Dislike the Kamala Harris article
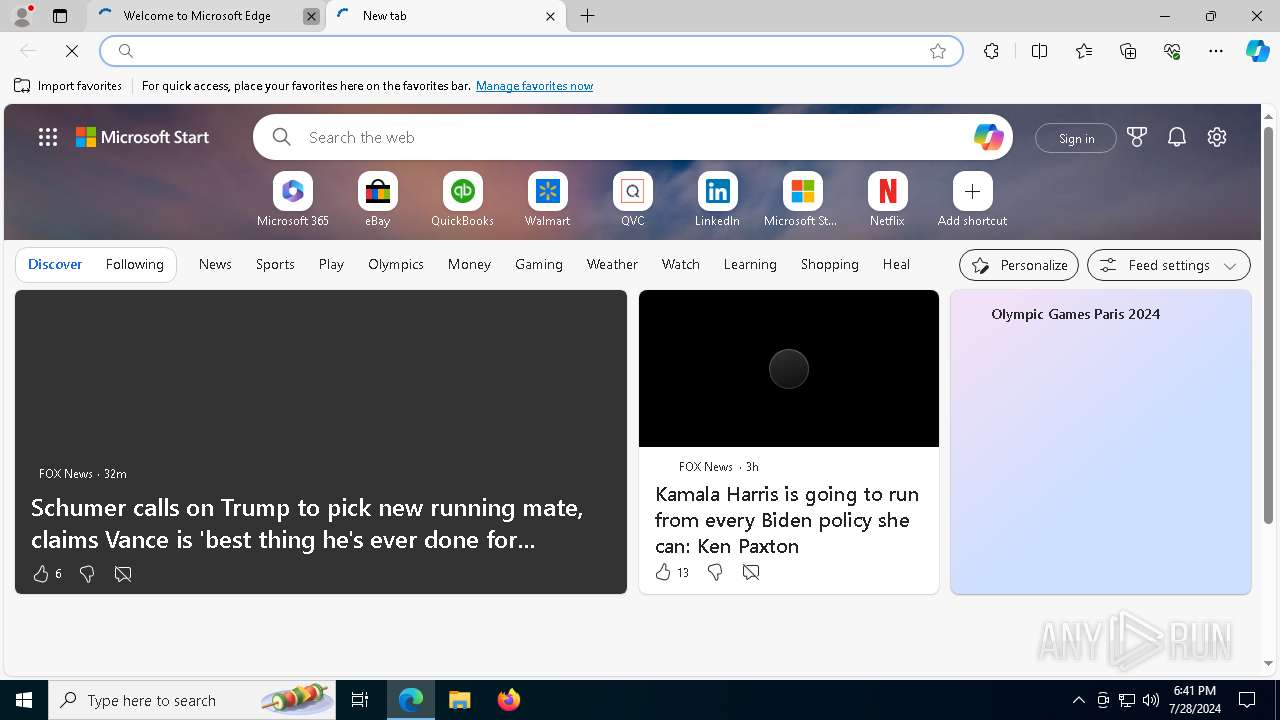1280x720 pixels. coord(715,572)
